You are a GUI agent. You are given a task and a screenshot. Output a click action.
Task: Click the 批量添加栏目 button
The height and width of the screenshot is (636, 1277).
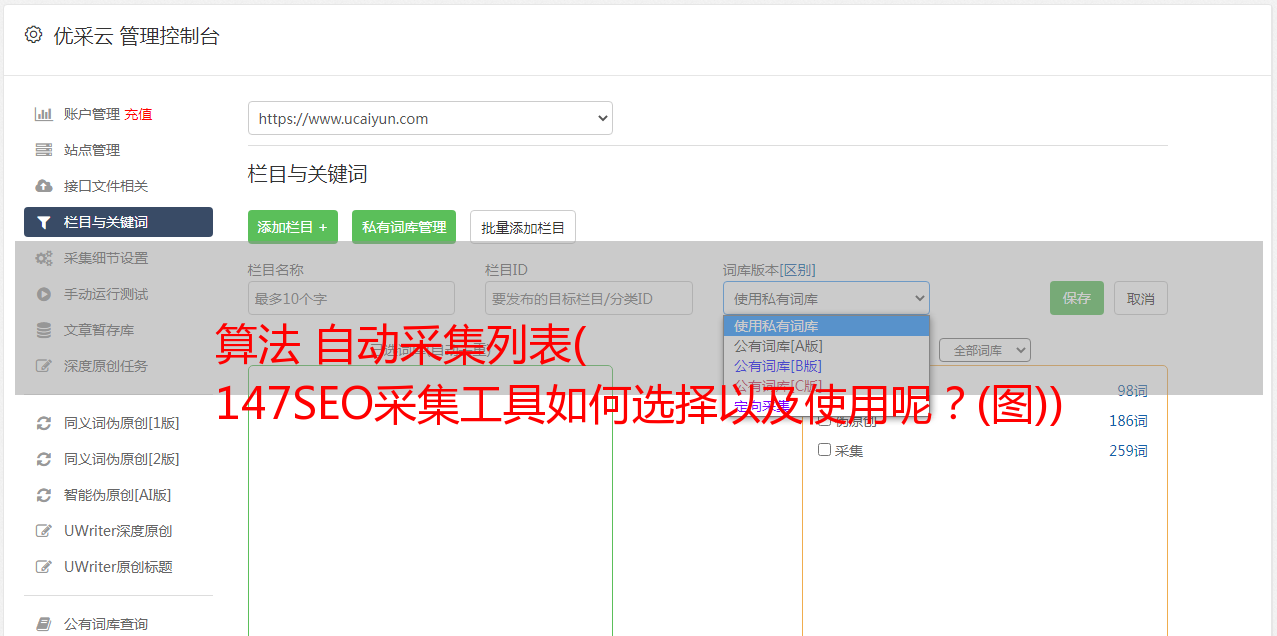pos(523,227)
